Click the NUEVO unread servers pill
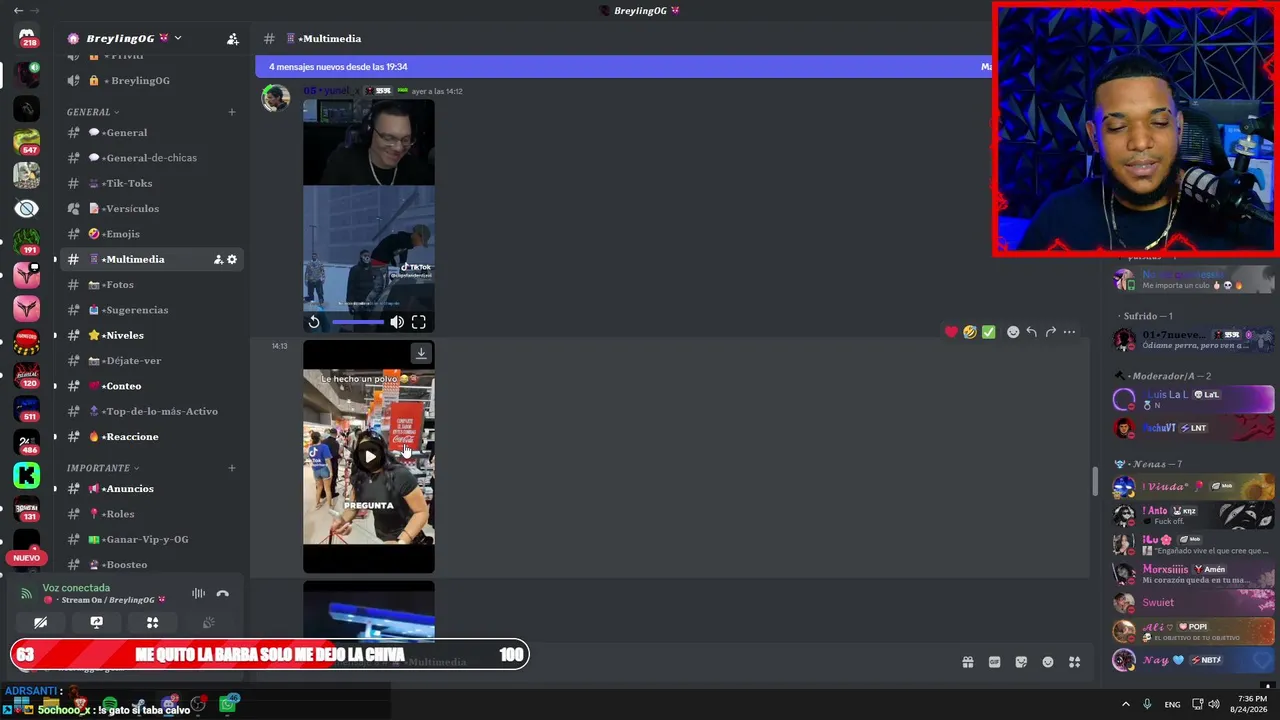The image size is (1280, 720). pyautogui.click(x=27, y=558)
